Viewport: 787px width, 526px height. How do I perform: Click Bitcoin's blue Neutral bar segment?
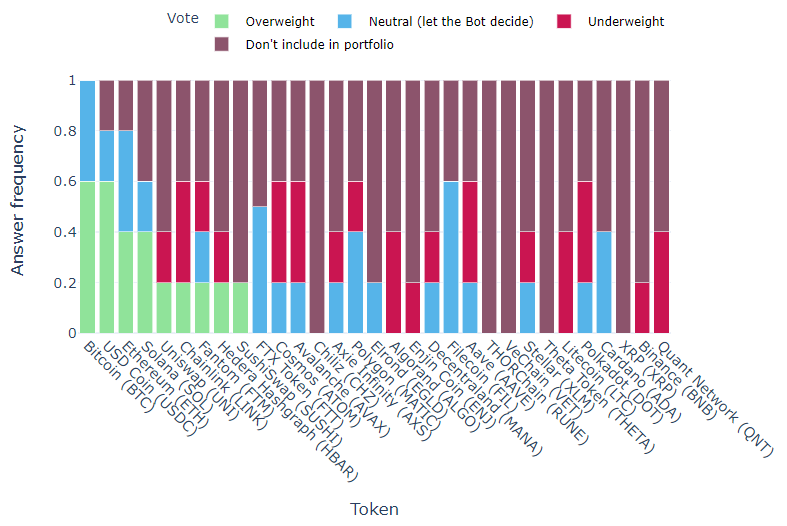click(x=88, y=130)
